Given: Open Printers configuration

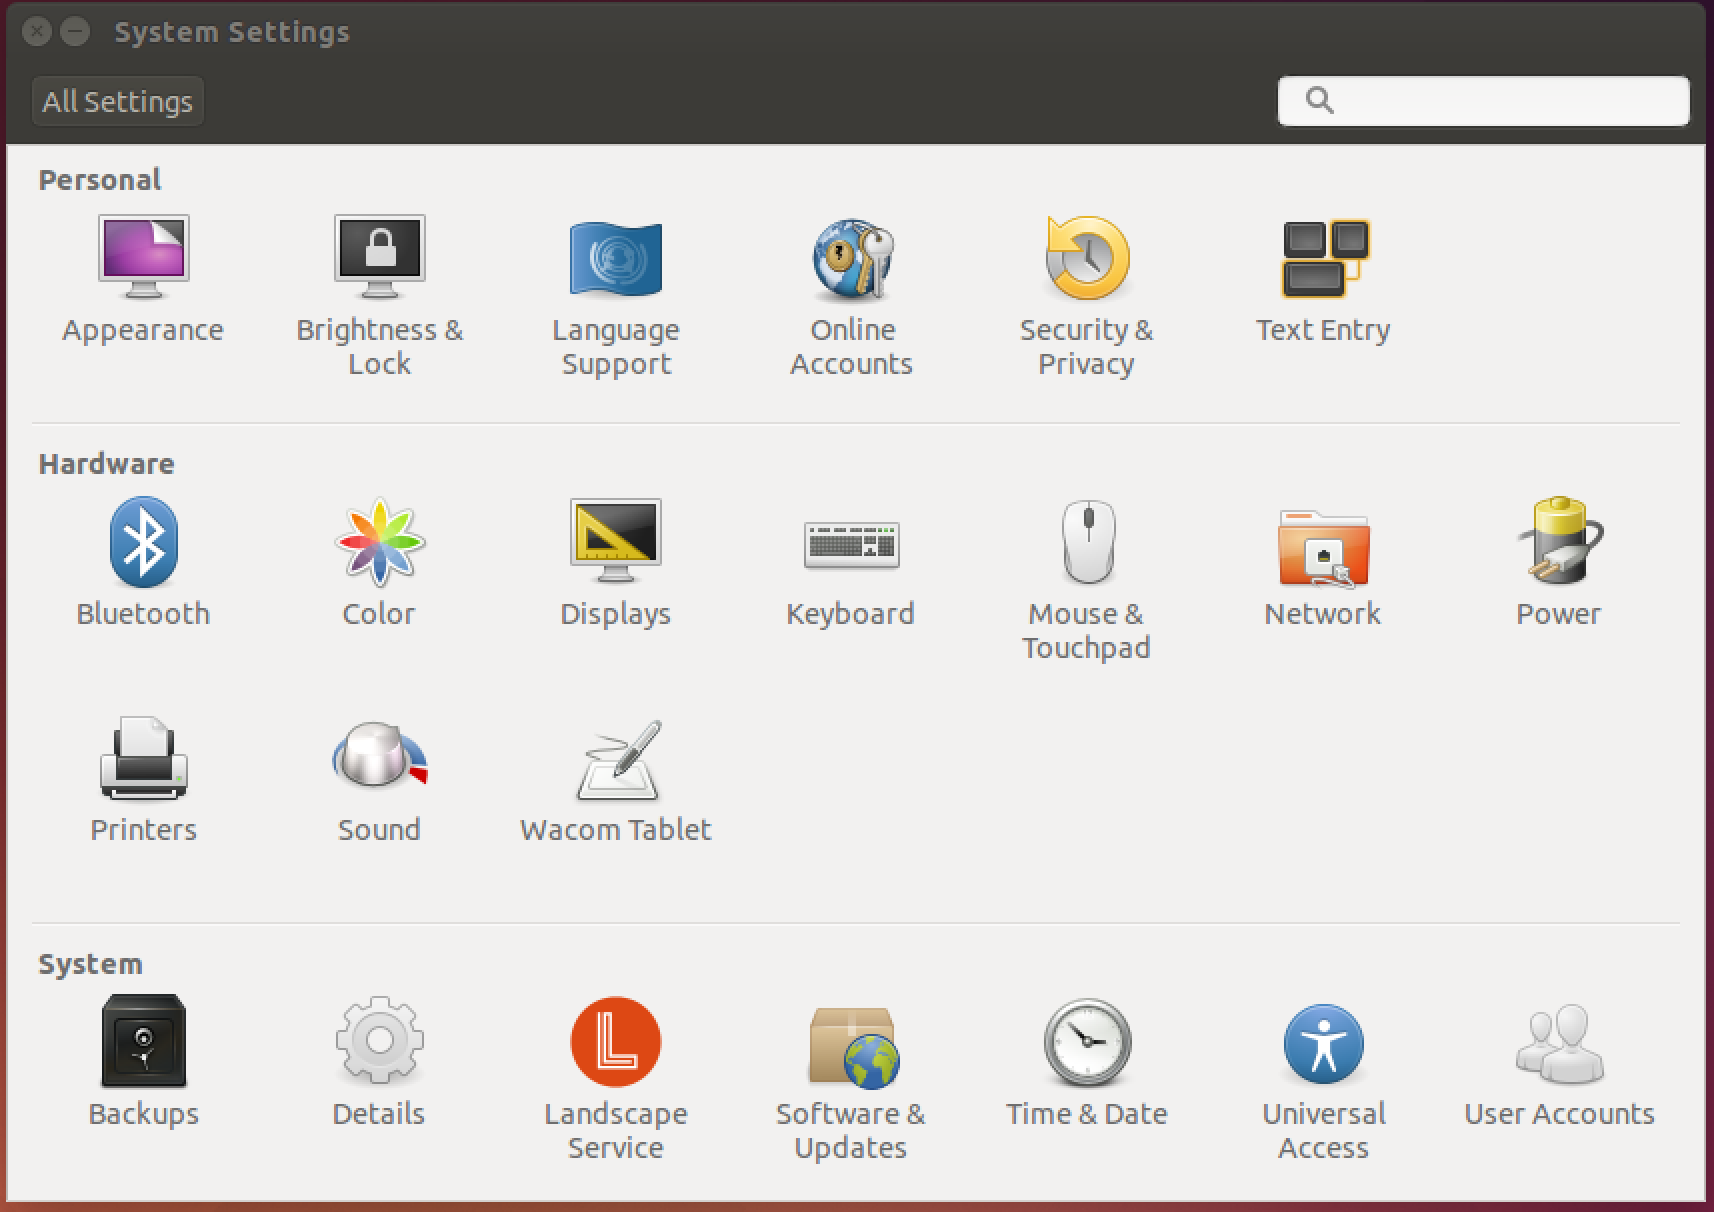Looking at the screenshot, I should click(143, 760).
